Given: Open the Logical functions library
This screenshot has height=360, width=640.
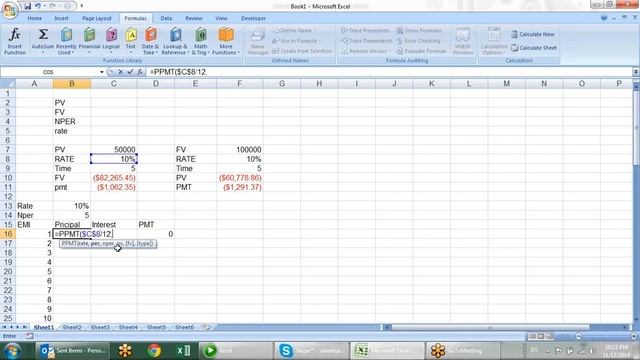Looking at the screenshot, I should (x=111, y=41).
